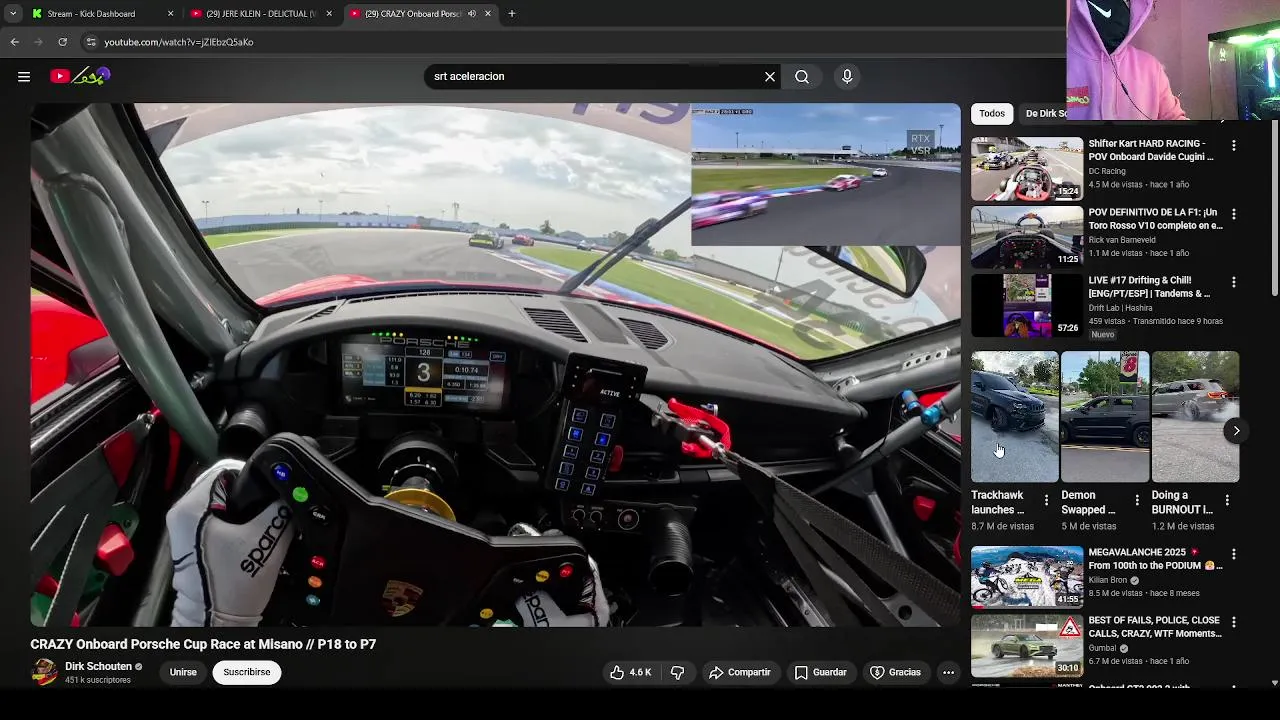Open options menu for BEST OF FAILS
This screenshot has width=1280, height=720.
tap(1233, 622)
